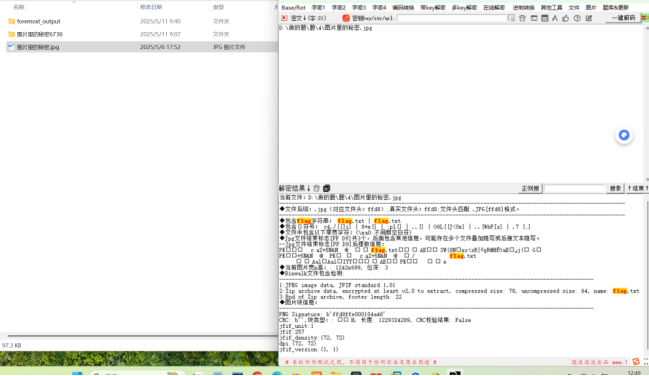This screenshot has height=376, width=649.
Task: Click the window layout icon in toolbar
Action: click(534, 18)
